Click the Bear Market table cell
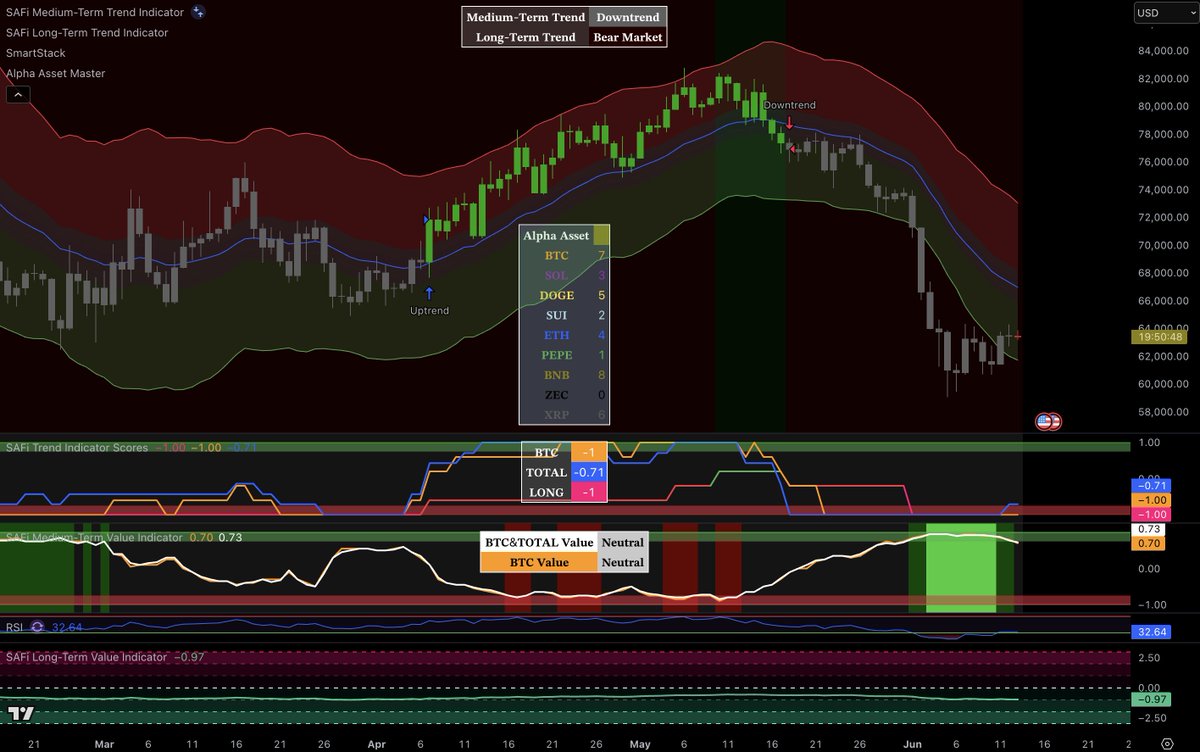 tap(628, 37)
